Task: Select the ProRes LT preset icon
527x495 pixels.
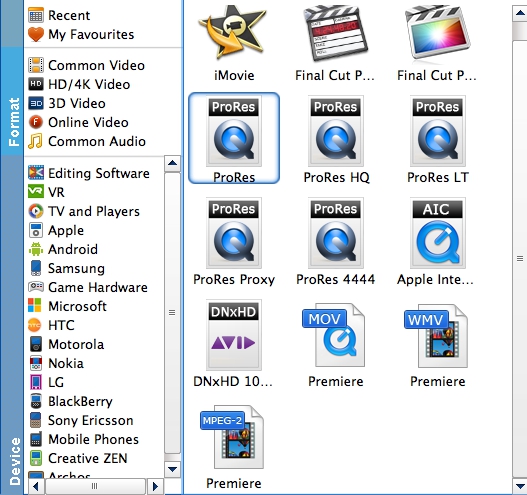Action: 438,131
